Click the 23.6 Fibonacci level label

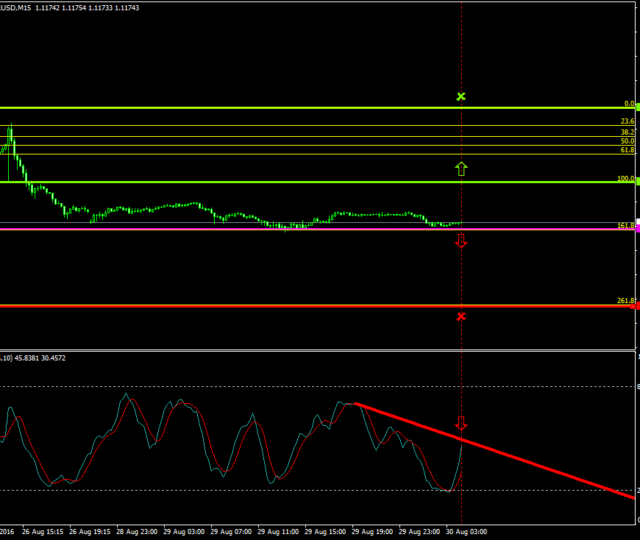pyautogui.click(x=627, y=121)
